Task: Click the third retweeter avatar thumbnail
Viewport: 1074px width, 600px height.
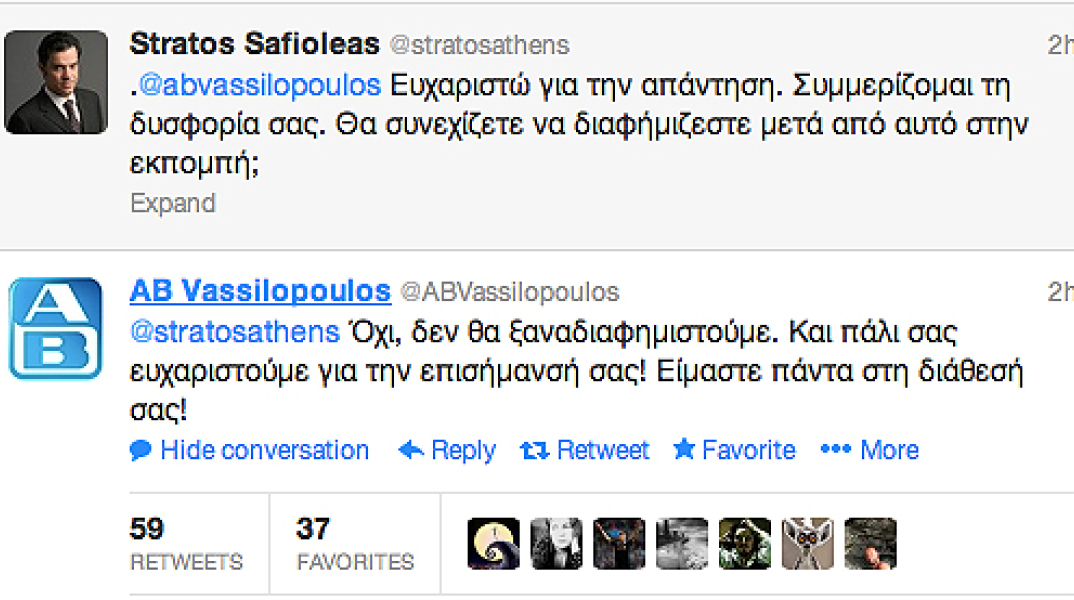Action: [x=619, y=544]
